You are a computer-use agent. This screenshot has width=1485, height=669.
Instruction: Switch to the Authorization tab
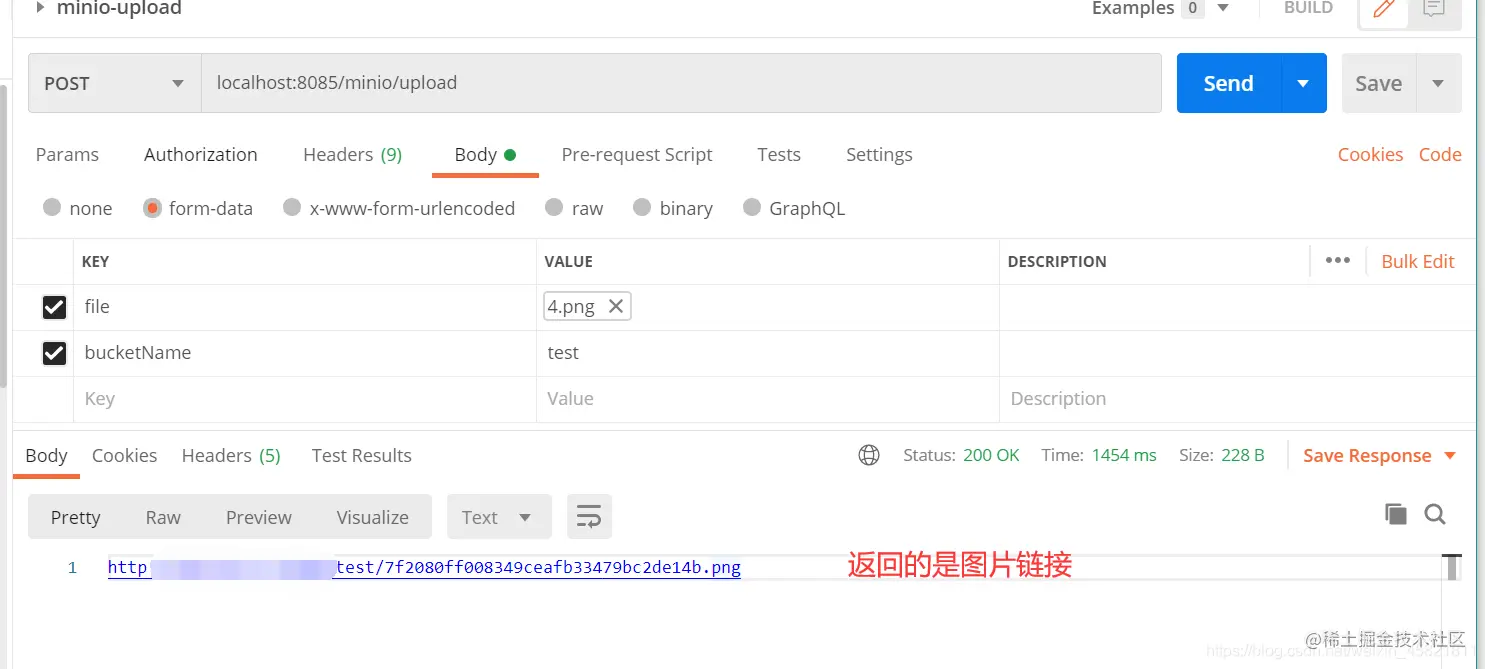(201, 154)
